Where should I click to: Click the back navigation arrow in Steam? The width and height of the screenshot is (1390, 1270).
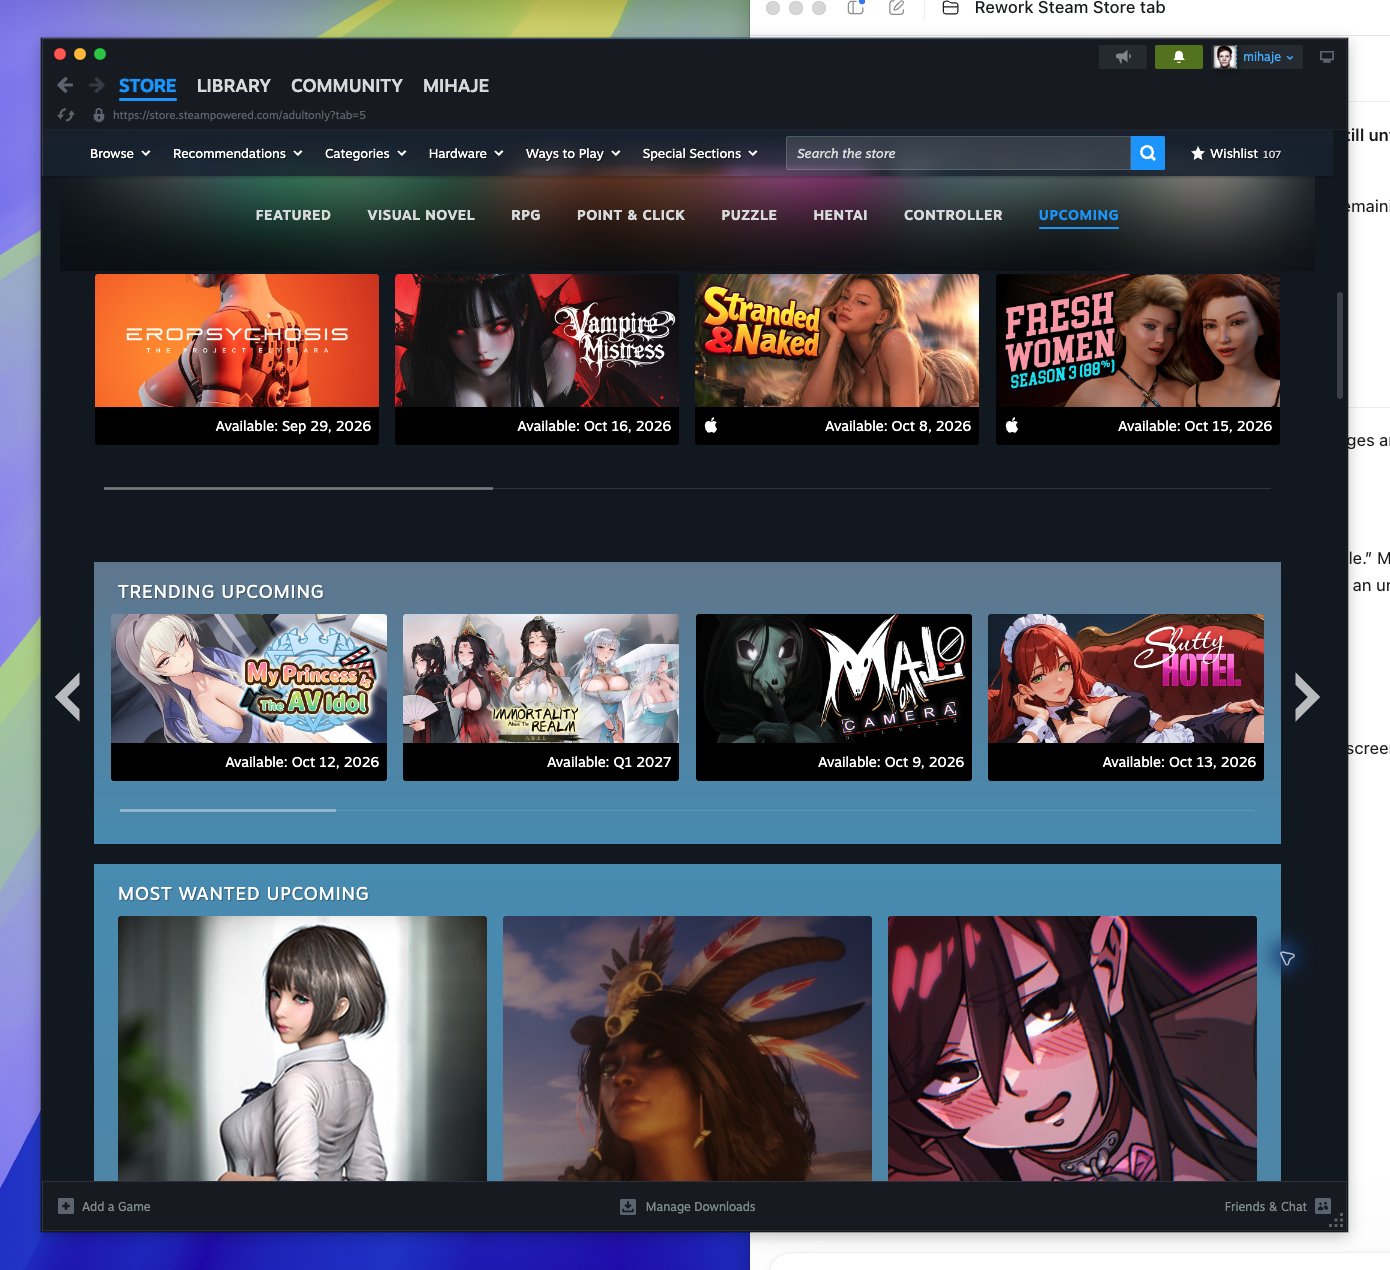coord(65,85)
